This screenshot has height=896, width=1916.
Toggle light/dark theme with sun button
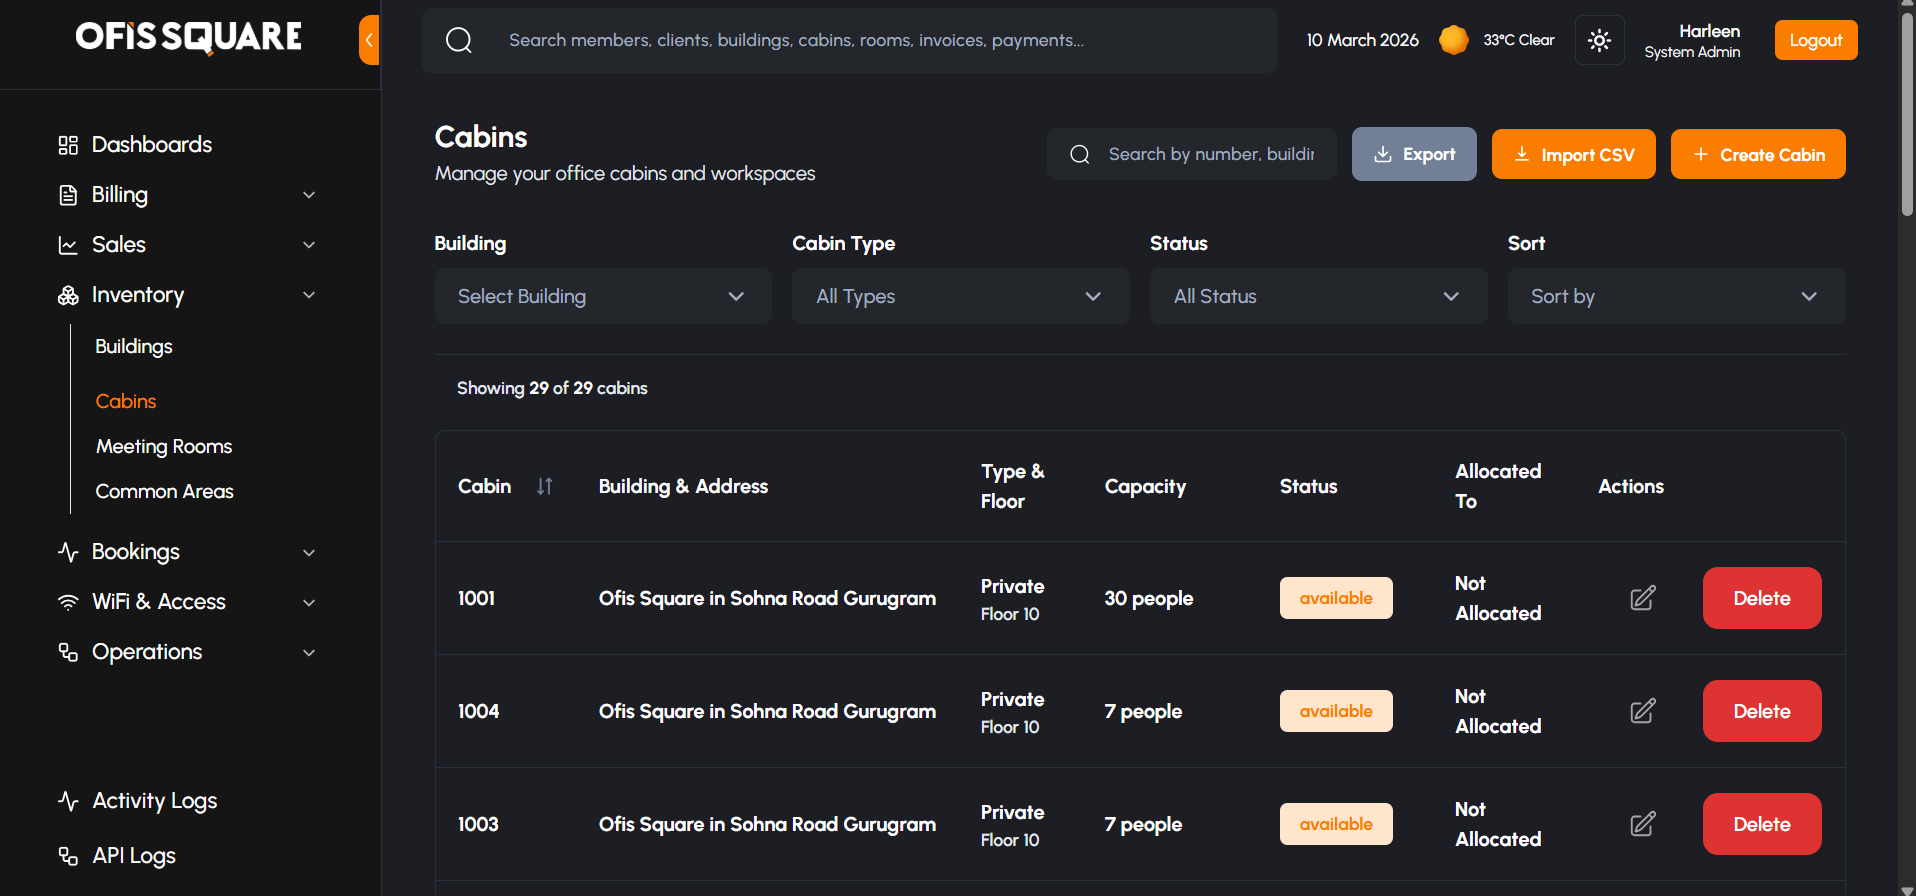pos(1599,40)
